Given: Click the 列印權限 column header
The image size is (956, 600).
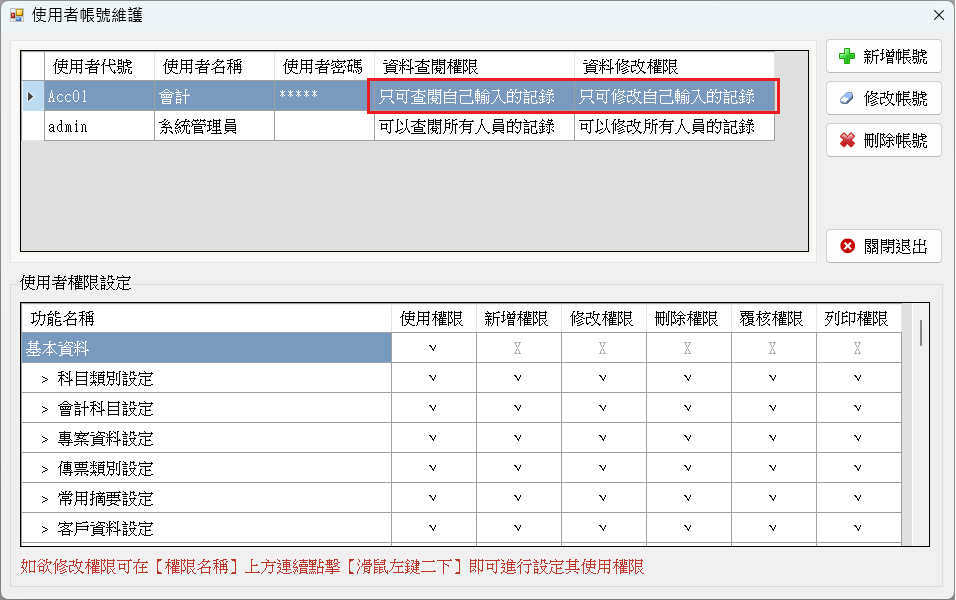Looking at the screenshot, I should tap(858, 318).
